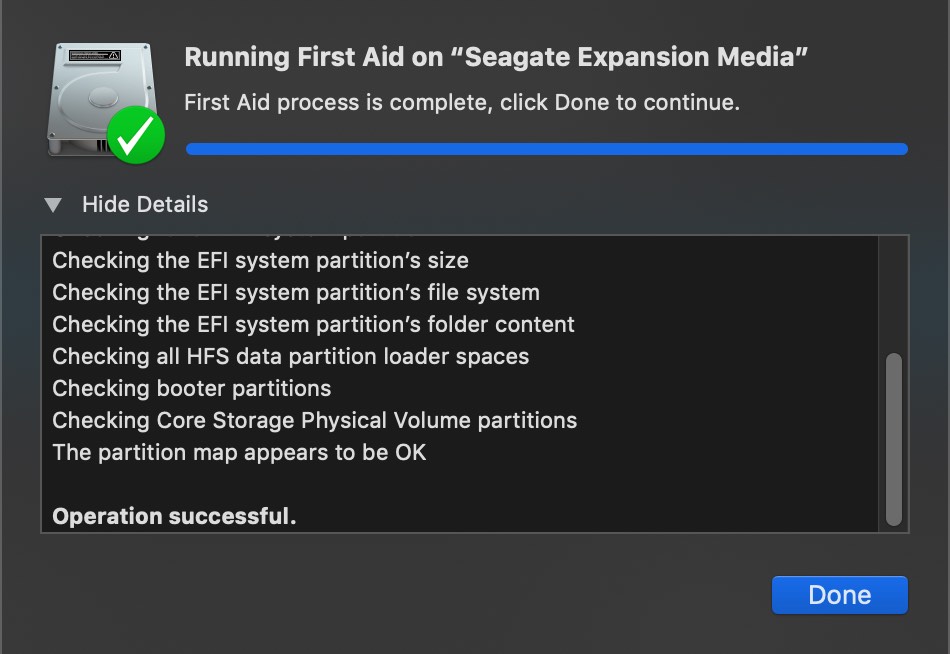Click the green checkmark badge
This screenshot has width=950, height=654.
[x=136, y=135]
